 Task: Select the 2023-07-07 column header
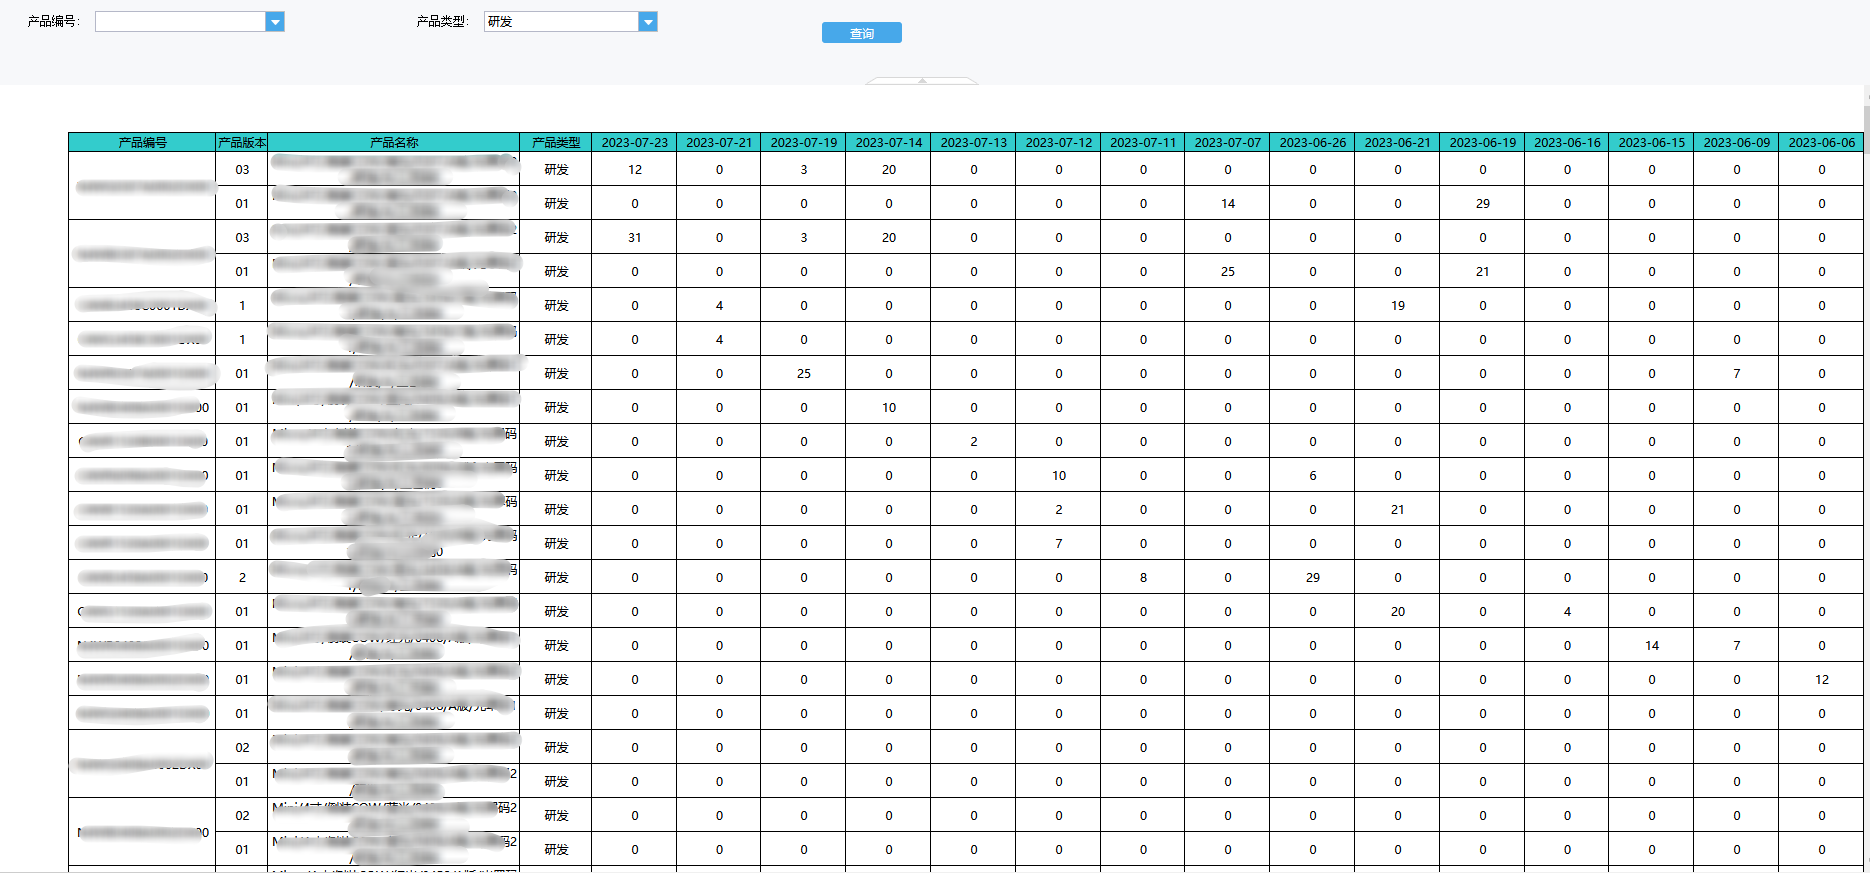click(1228, 142)
